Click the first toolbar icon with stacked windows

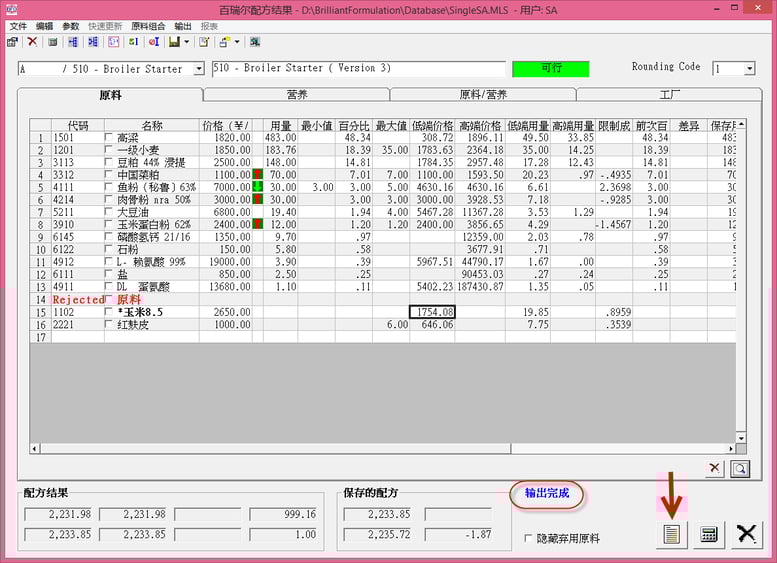[x=12, y=42]
